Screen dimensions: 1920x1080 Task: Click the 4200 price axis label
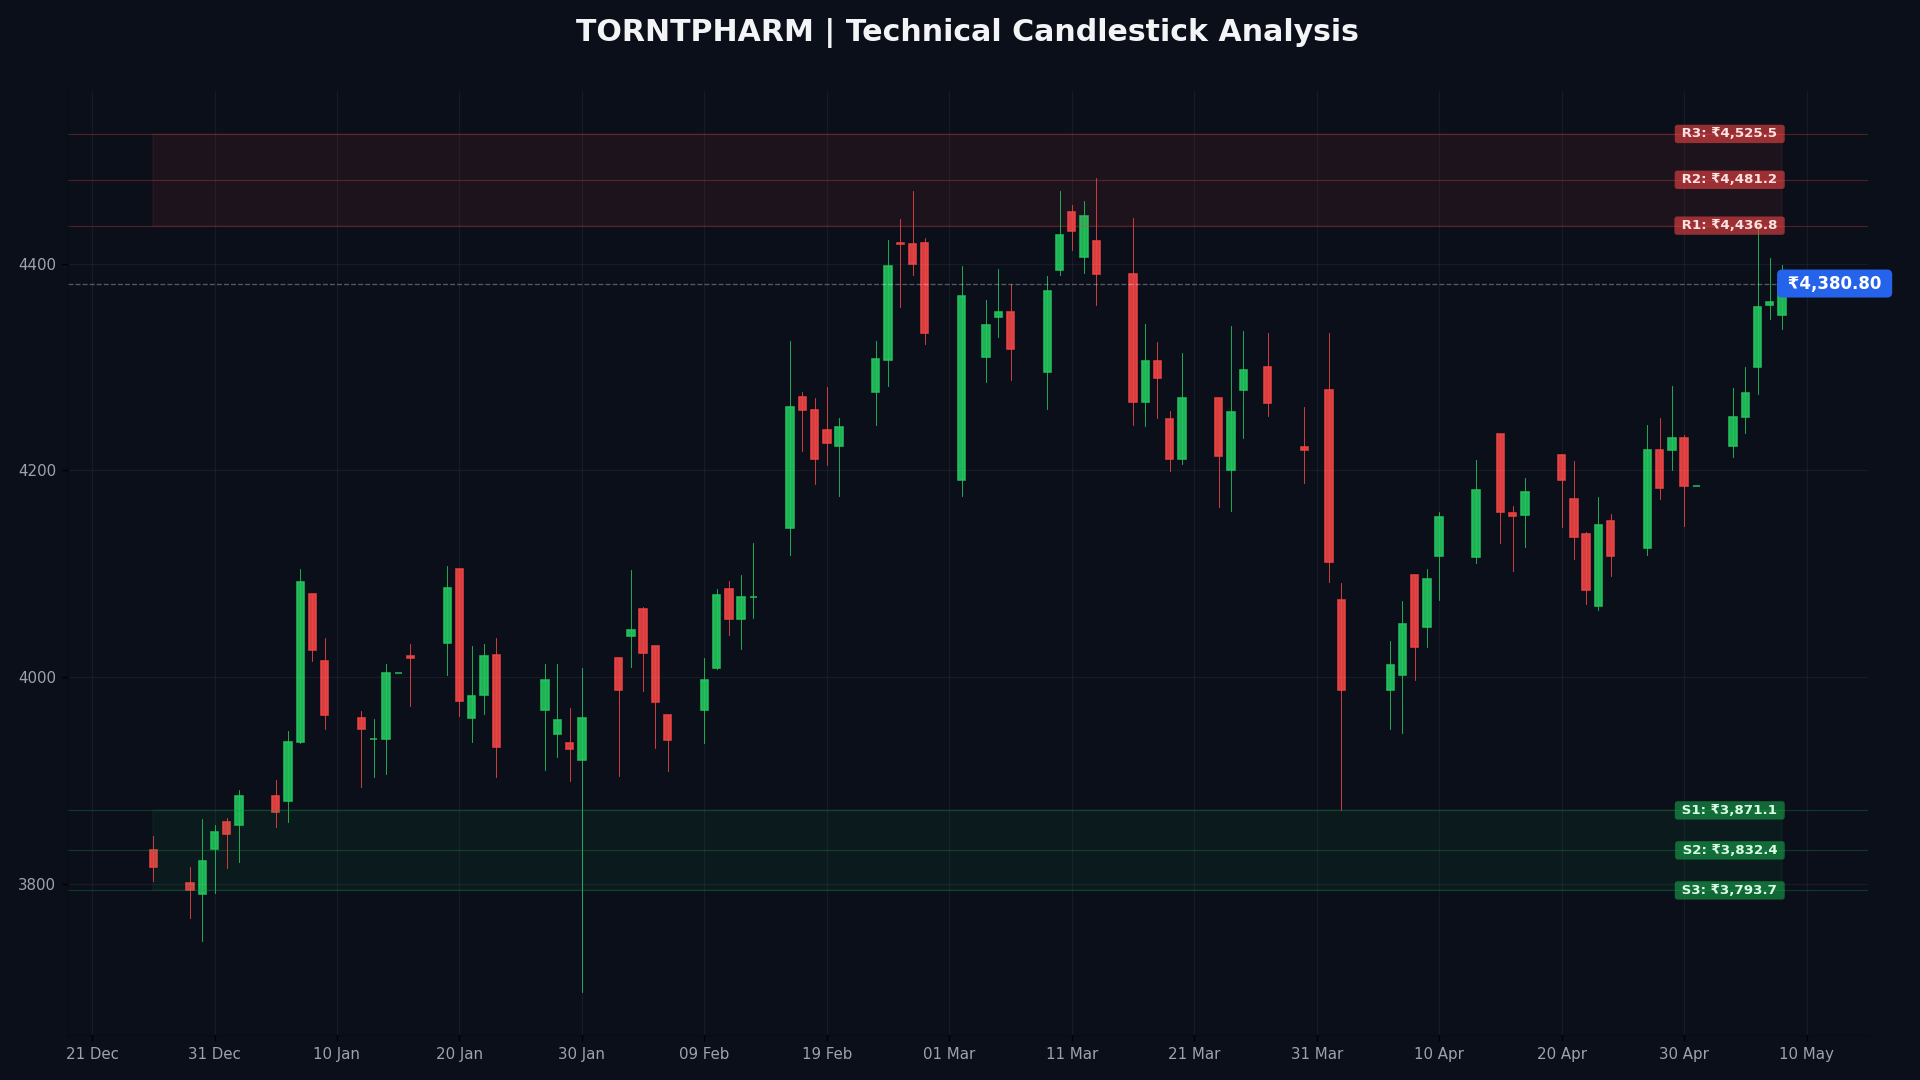[x=37, y=471]
